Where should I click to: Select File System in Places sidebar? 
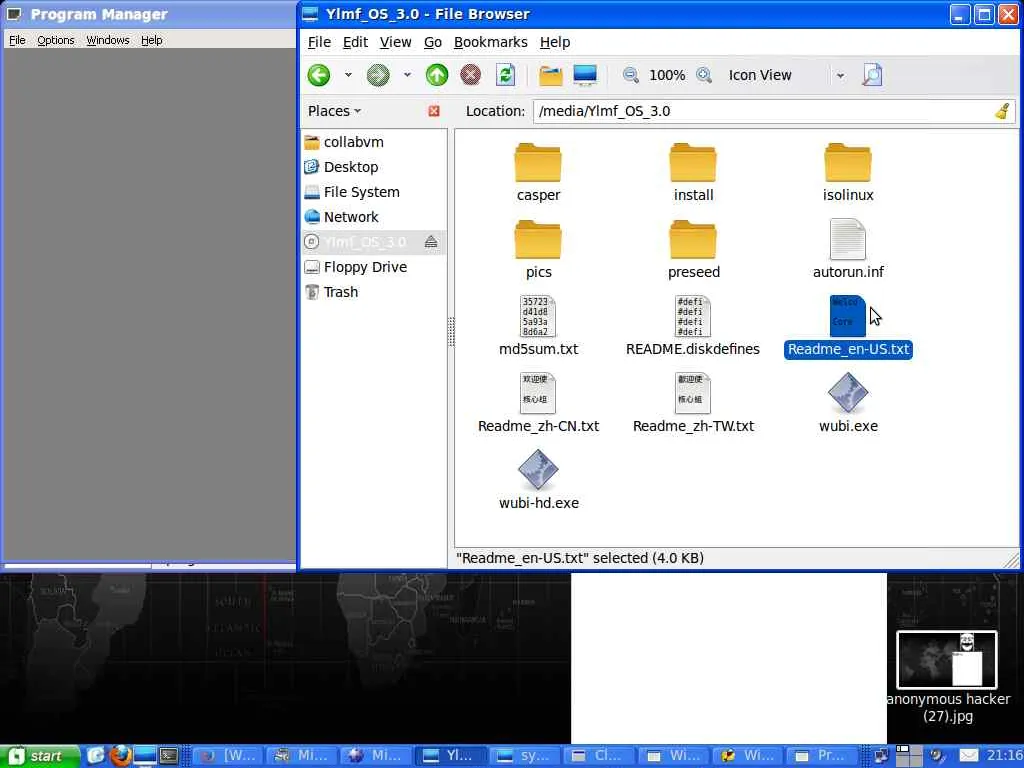tap(374, 192)
